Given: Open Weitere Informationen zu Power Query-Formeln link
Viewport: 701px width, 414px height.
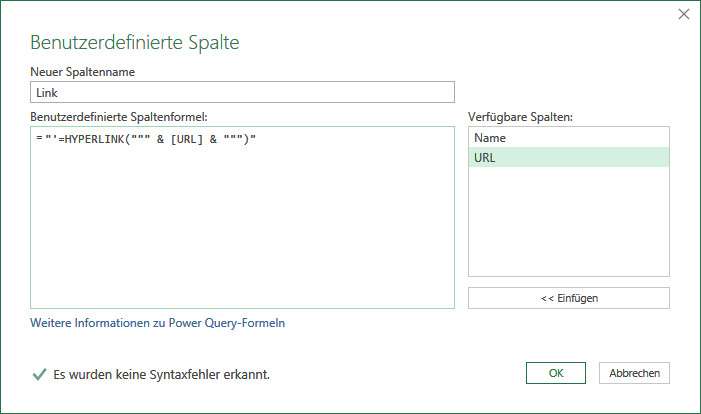Looking at the screenshot, I should click(157, 323).
